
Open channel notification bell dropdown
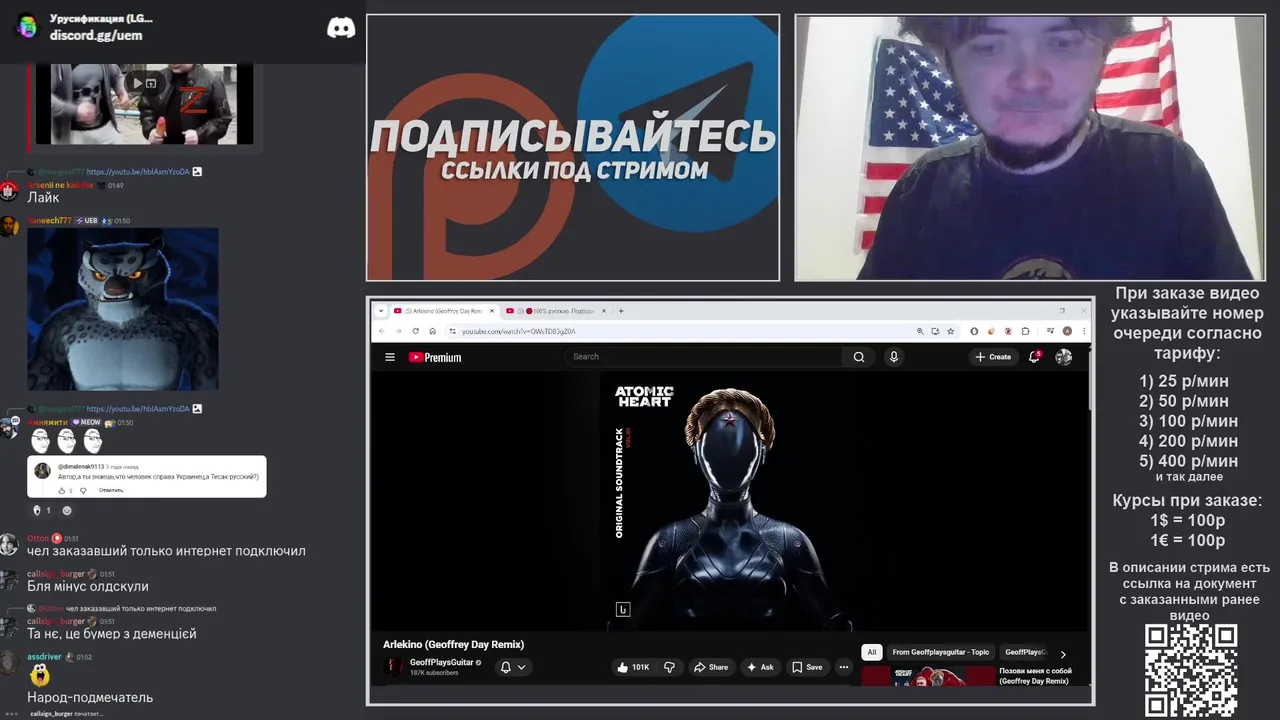tap(512, 667)
